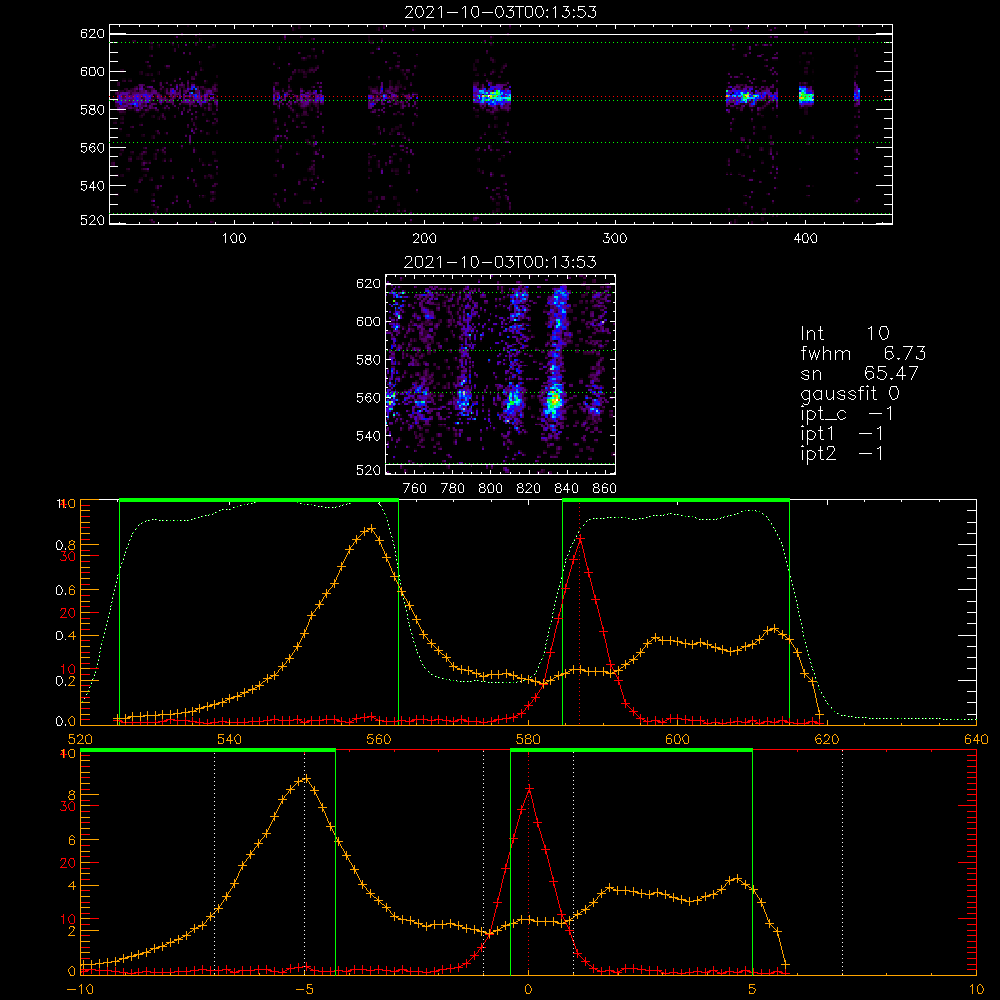
Task: Select the 'Int 10' readout text
Action: pos(845,333)
